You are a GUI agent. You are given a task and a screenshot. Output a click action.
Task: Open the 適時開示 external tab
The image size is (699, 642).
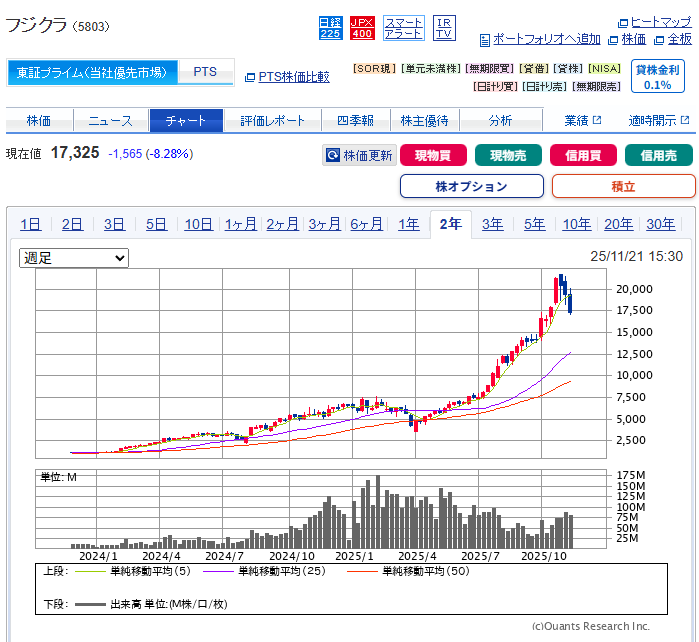(x=658, y=120)
